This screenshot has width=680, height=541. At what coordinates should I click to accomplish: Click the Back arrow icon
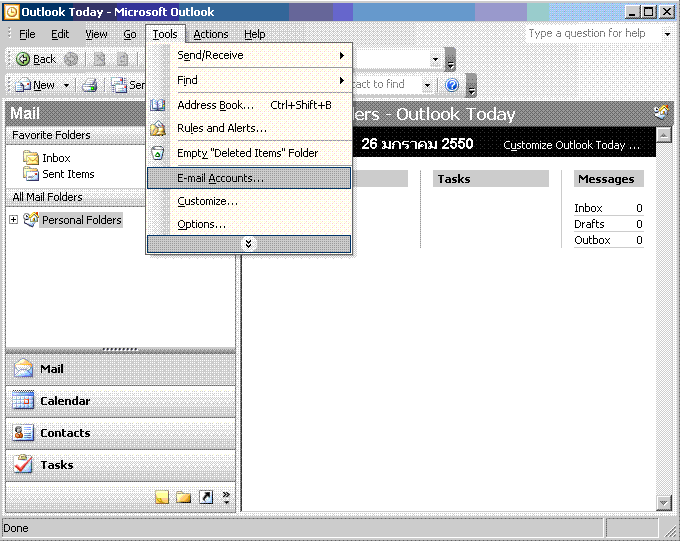point(23,59)
